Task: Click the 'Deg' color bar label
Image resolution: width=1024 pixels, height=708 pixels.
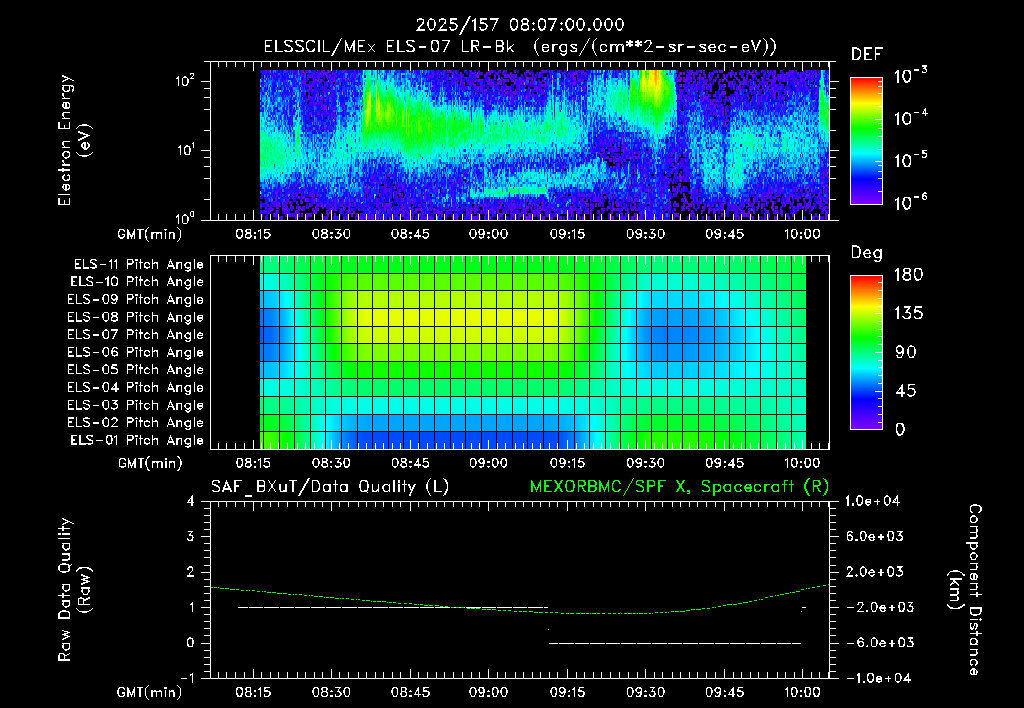Action: tap(867, 253)
